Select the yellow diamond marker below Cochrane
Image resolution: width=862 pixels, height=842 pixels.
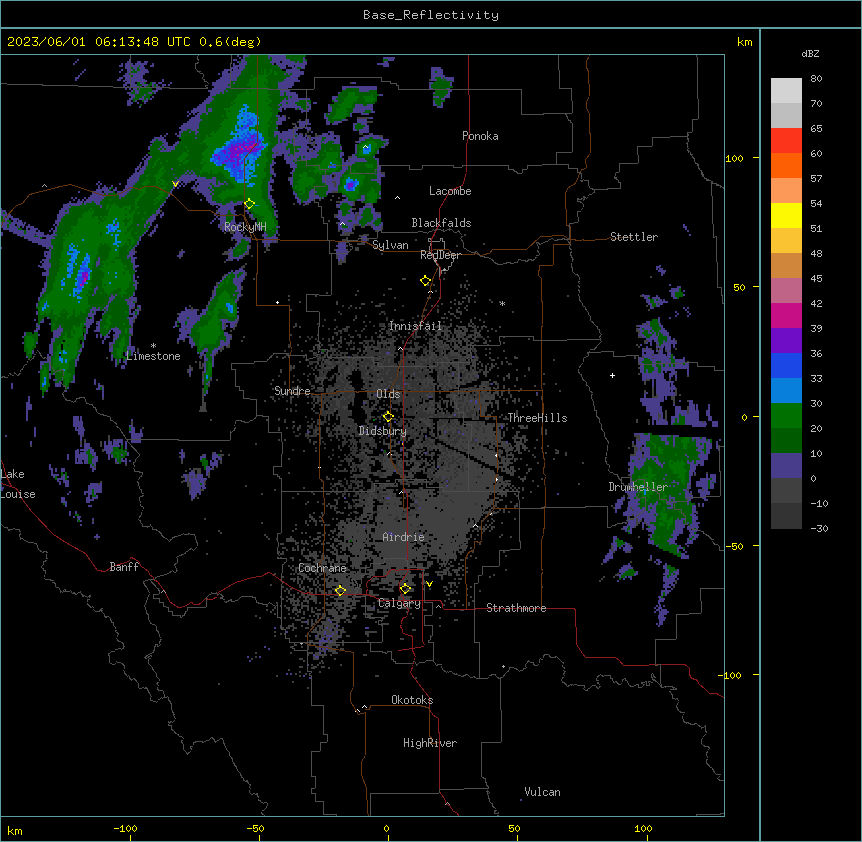[340, 590]
